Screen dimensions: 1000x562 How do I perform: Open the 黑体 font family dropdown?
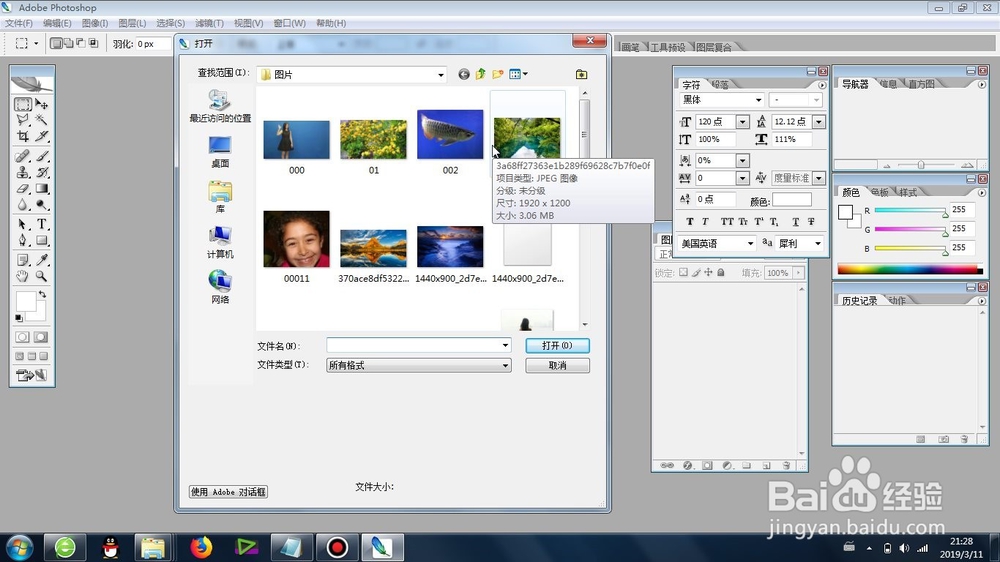[x=758, y=100]
